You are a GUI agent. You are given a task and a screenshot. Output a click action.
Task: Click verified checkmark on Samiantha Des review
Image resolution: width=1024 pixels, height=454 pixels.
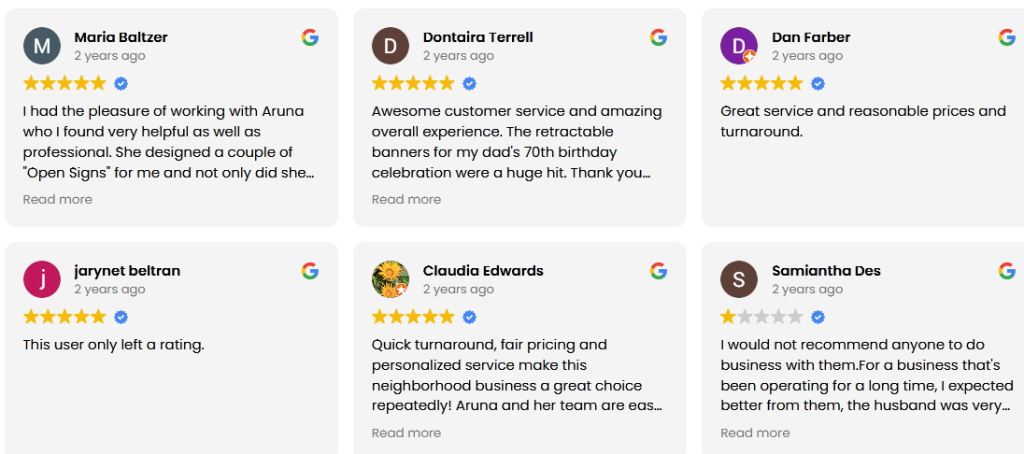coord(818,317)
